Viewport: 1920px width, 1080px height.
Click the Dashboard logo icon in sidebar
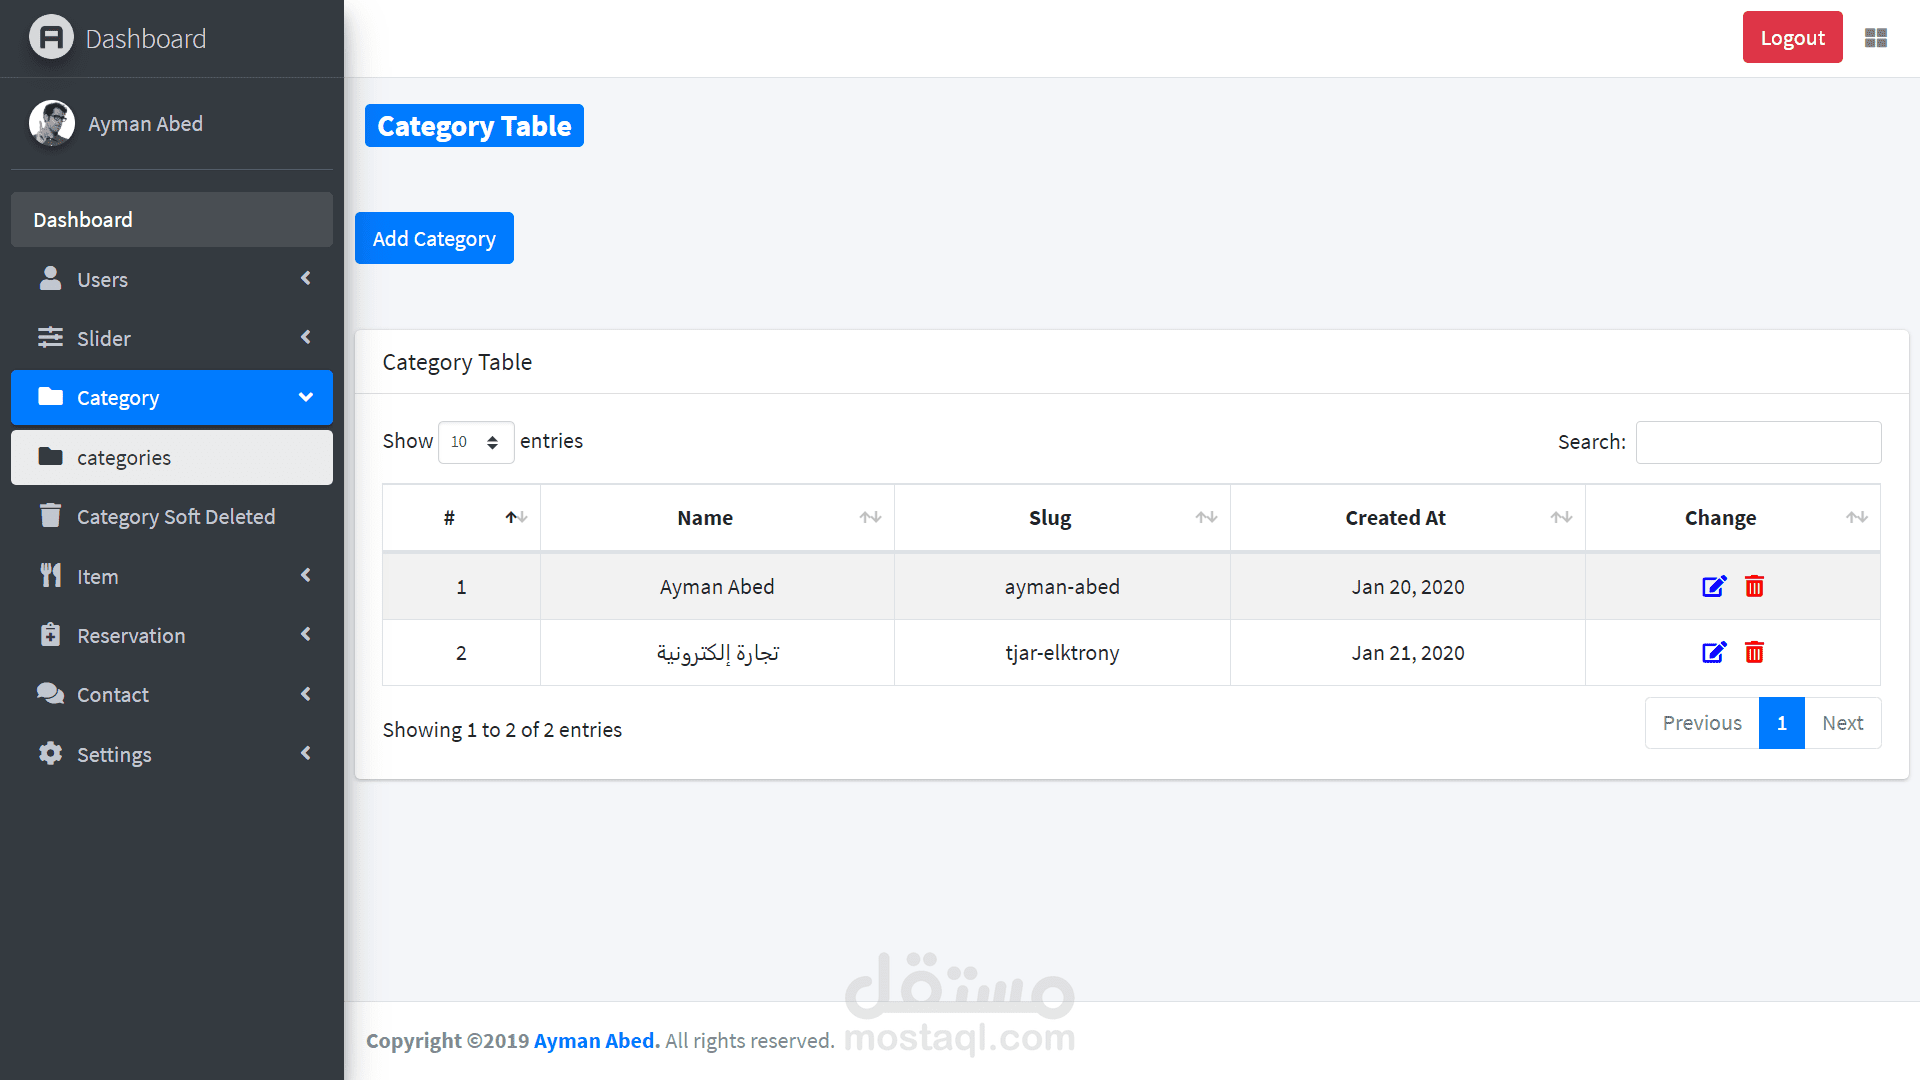pos(51,38)
